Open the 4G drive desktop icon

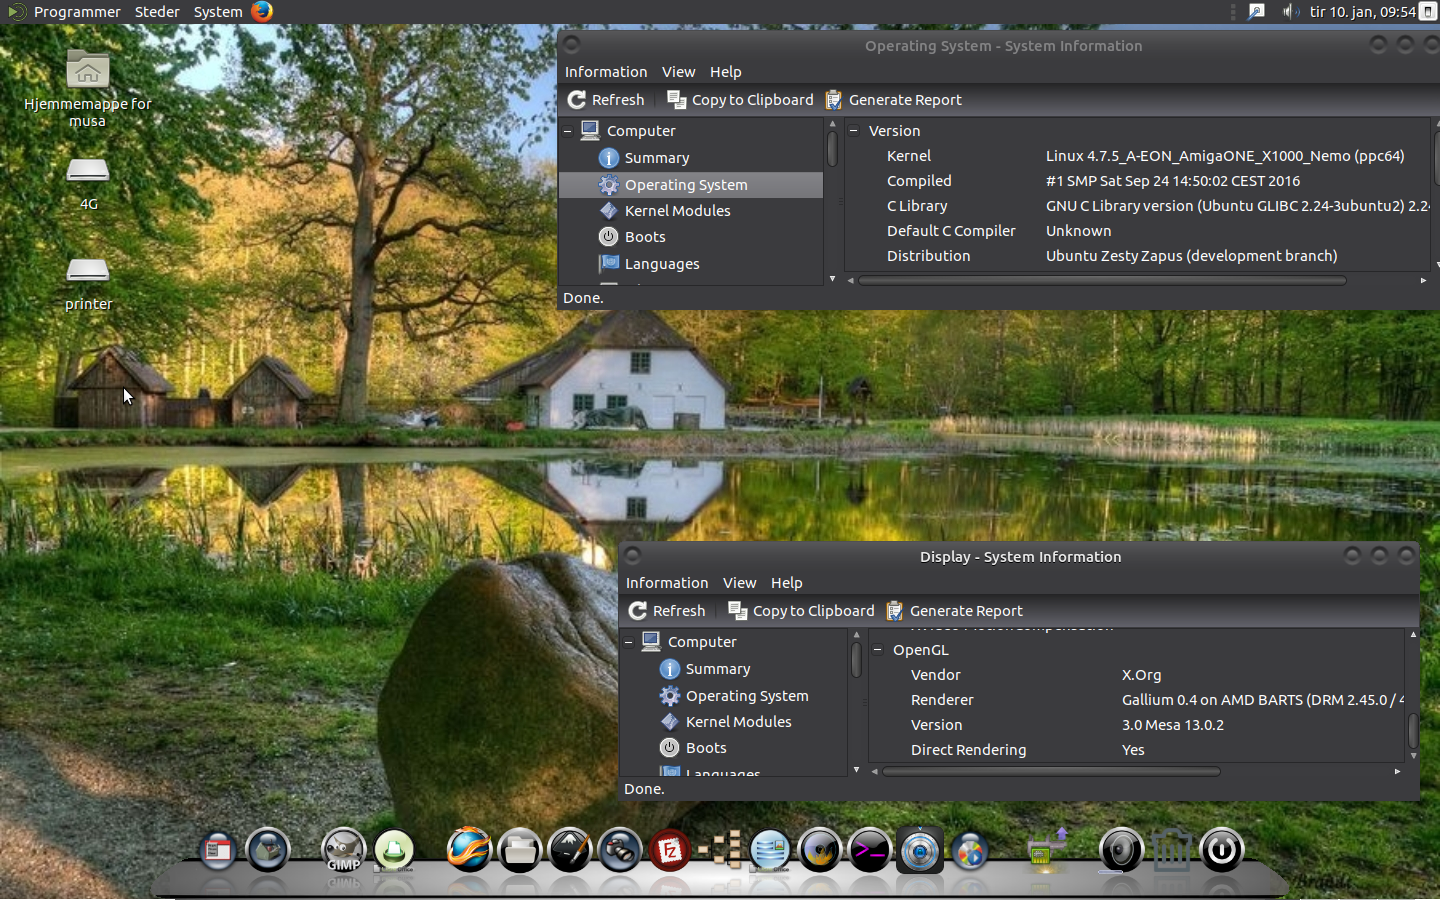pos(88,172)
